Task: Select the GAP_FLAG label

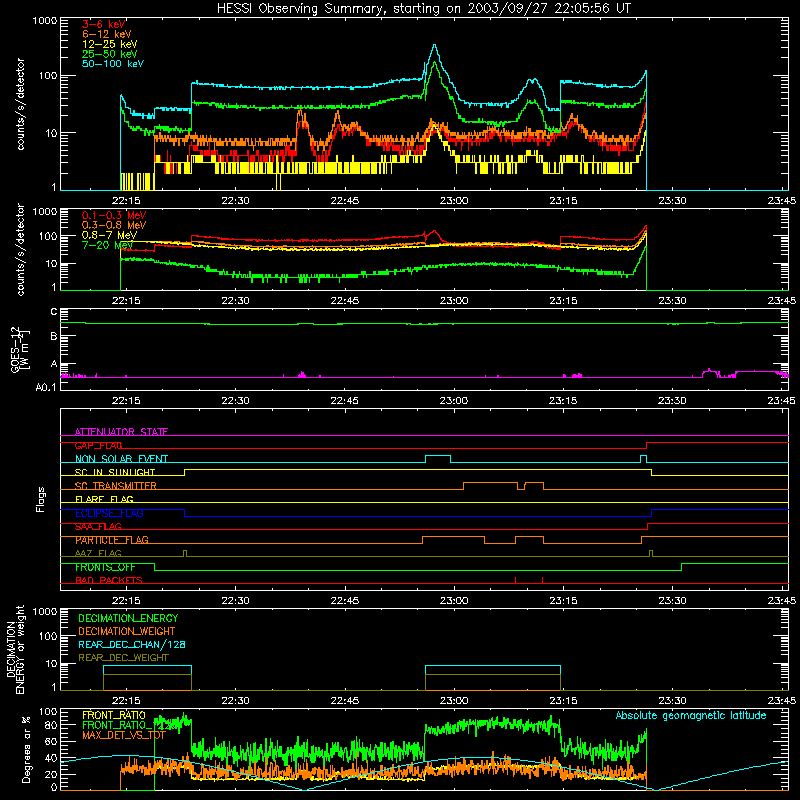Action: point(98,445)
